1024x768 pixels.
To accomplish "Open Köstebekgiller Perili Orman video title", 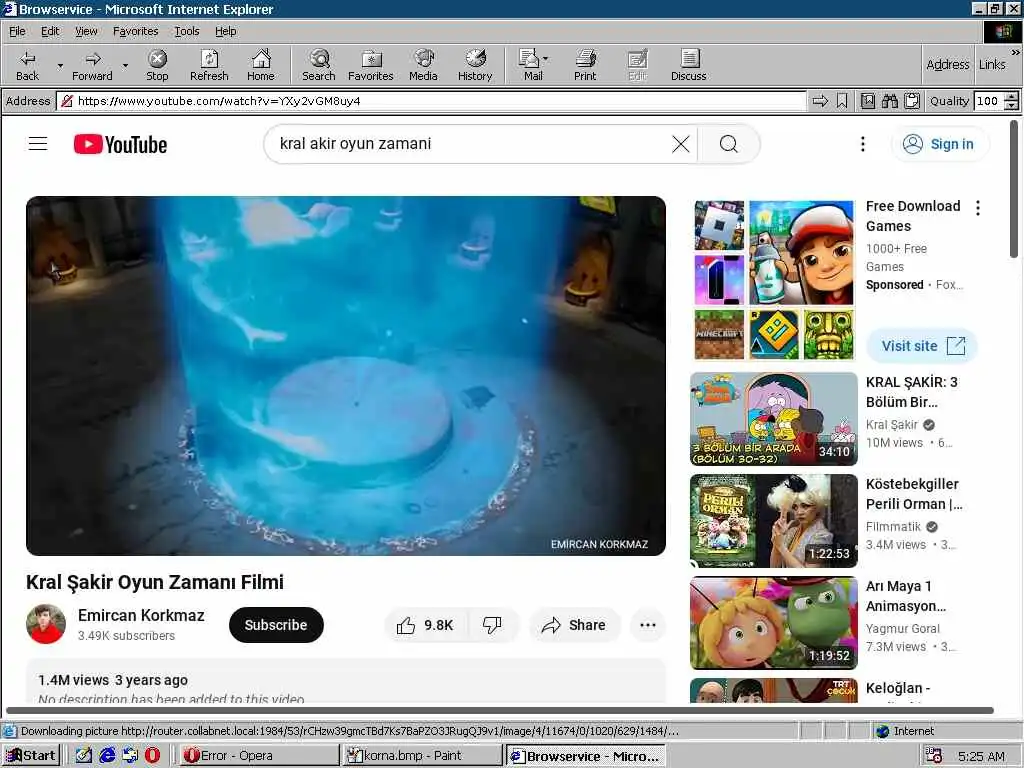I will [914, 494].
